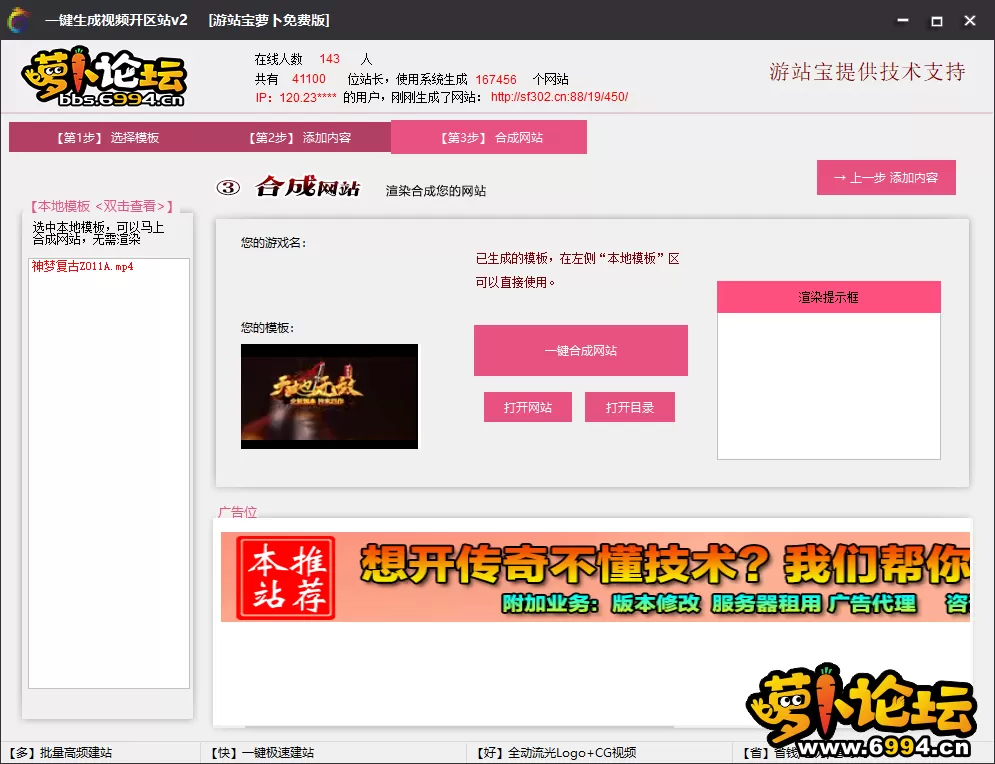The width and height of the screenshot is (995, 764).
Task: Go back with 上一步 添加内容 button
Action: point(886,178)
